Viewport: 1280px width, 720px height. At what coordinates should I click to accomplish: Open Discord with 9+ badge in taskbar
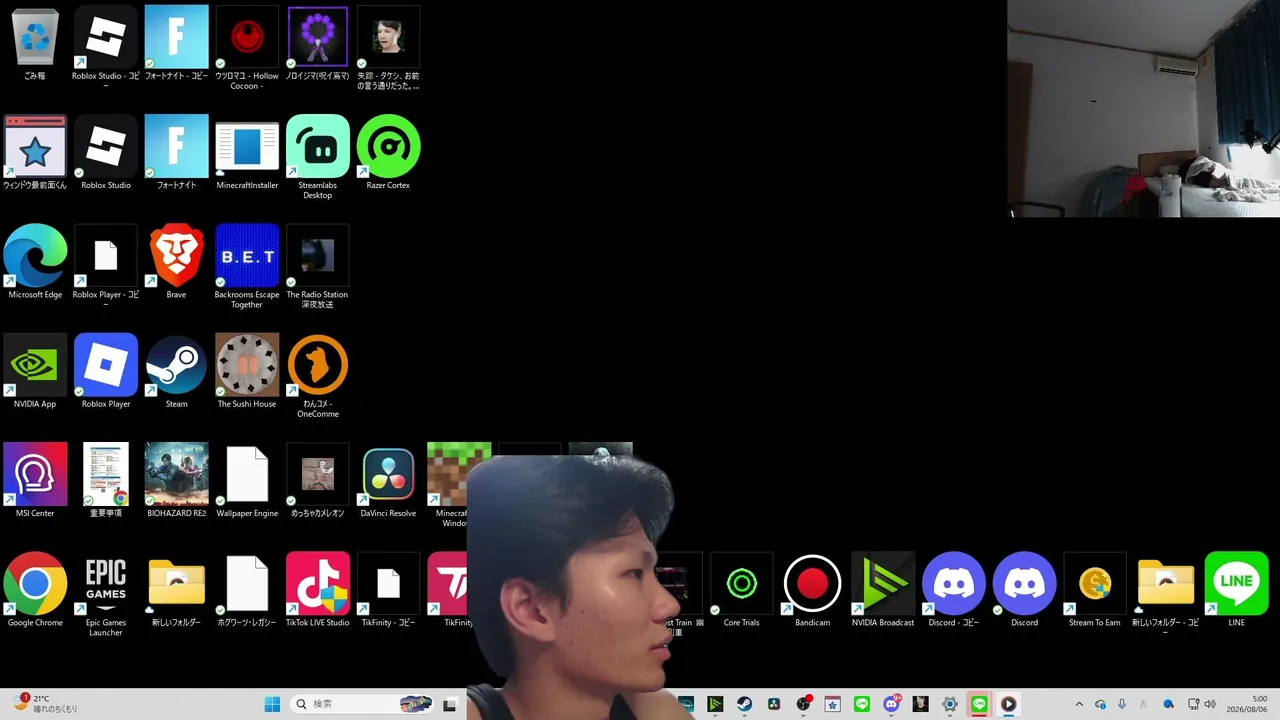click(892, 704)
